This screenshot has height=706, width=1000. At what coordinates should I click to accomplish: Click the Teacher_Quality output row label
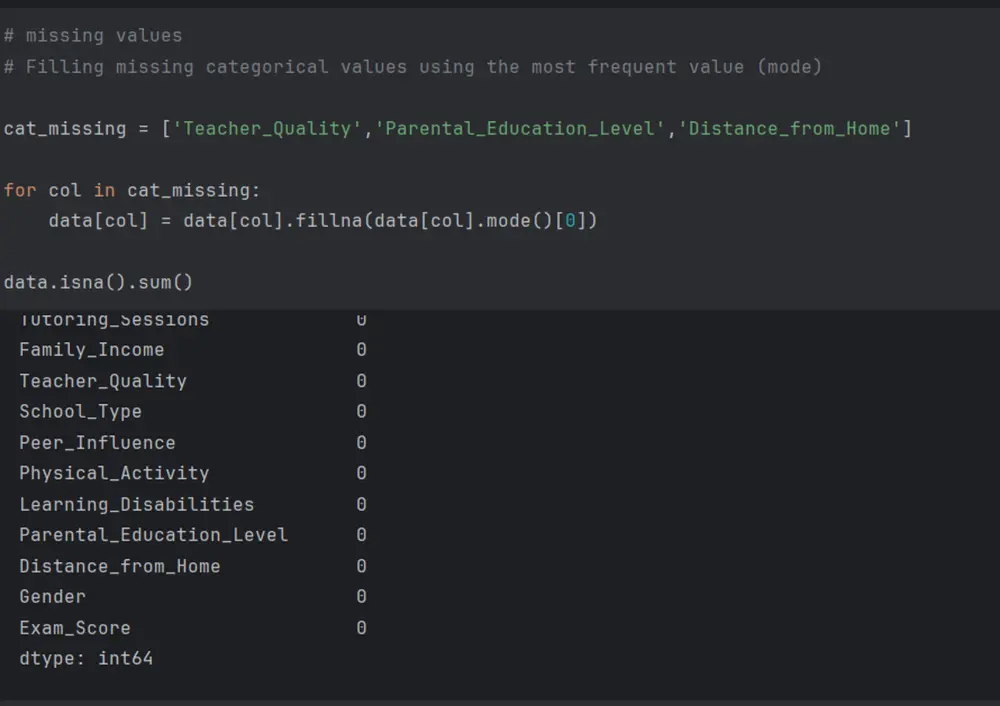click(x=103, y=381)
